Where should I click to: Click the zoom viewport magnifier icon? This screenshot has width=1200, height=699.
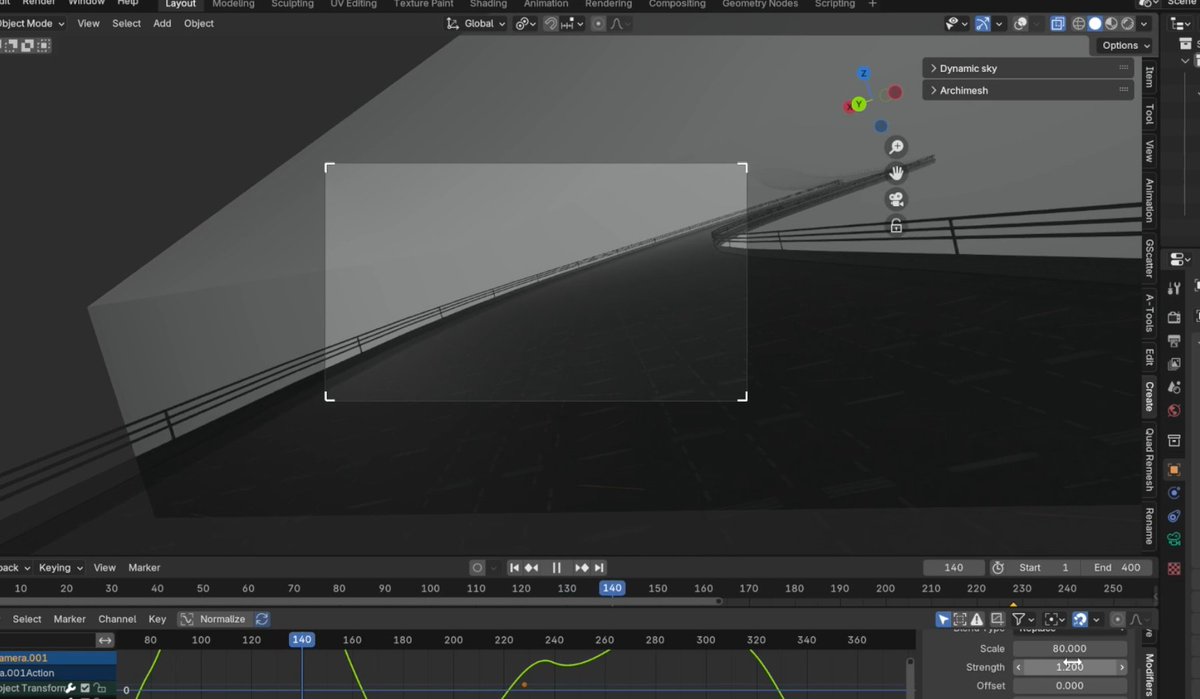pyautogui.click(x=896, y=147)
